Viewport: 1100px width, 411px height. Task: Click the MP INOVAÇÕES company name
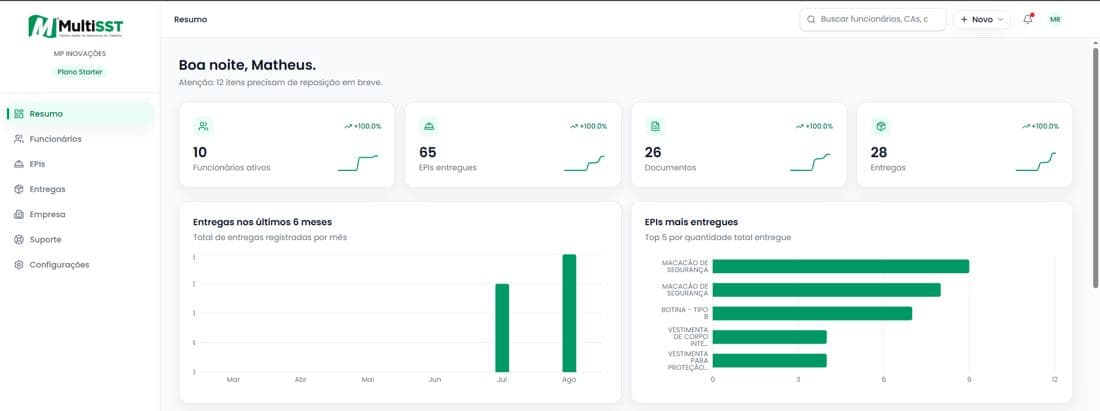(x=80, y=53)
